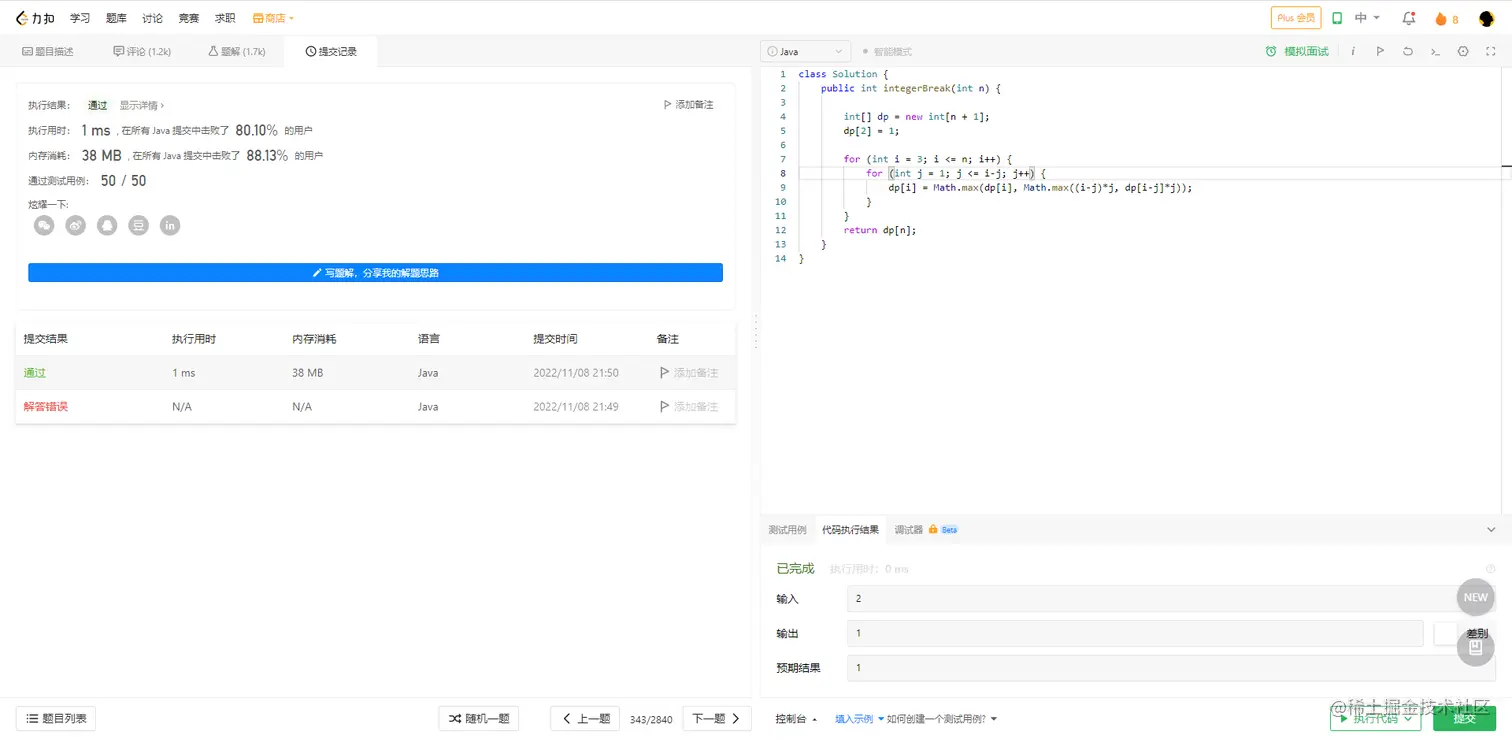Open the Java language dropdown
The width and height of the screenshot is (1512, 739).
coord(806,51)
